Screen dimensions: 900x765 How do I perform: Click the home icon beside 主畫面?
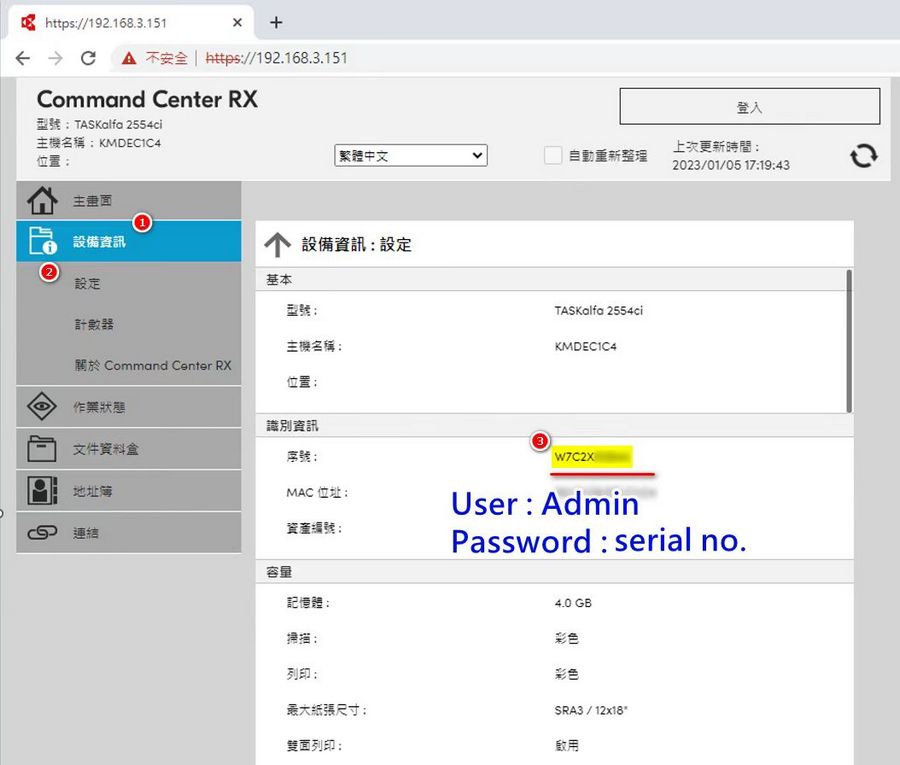pos(42,201)
